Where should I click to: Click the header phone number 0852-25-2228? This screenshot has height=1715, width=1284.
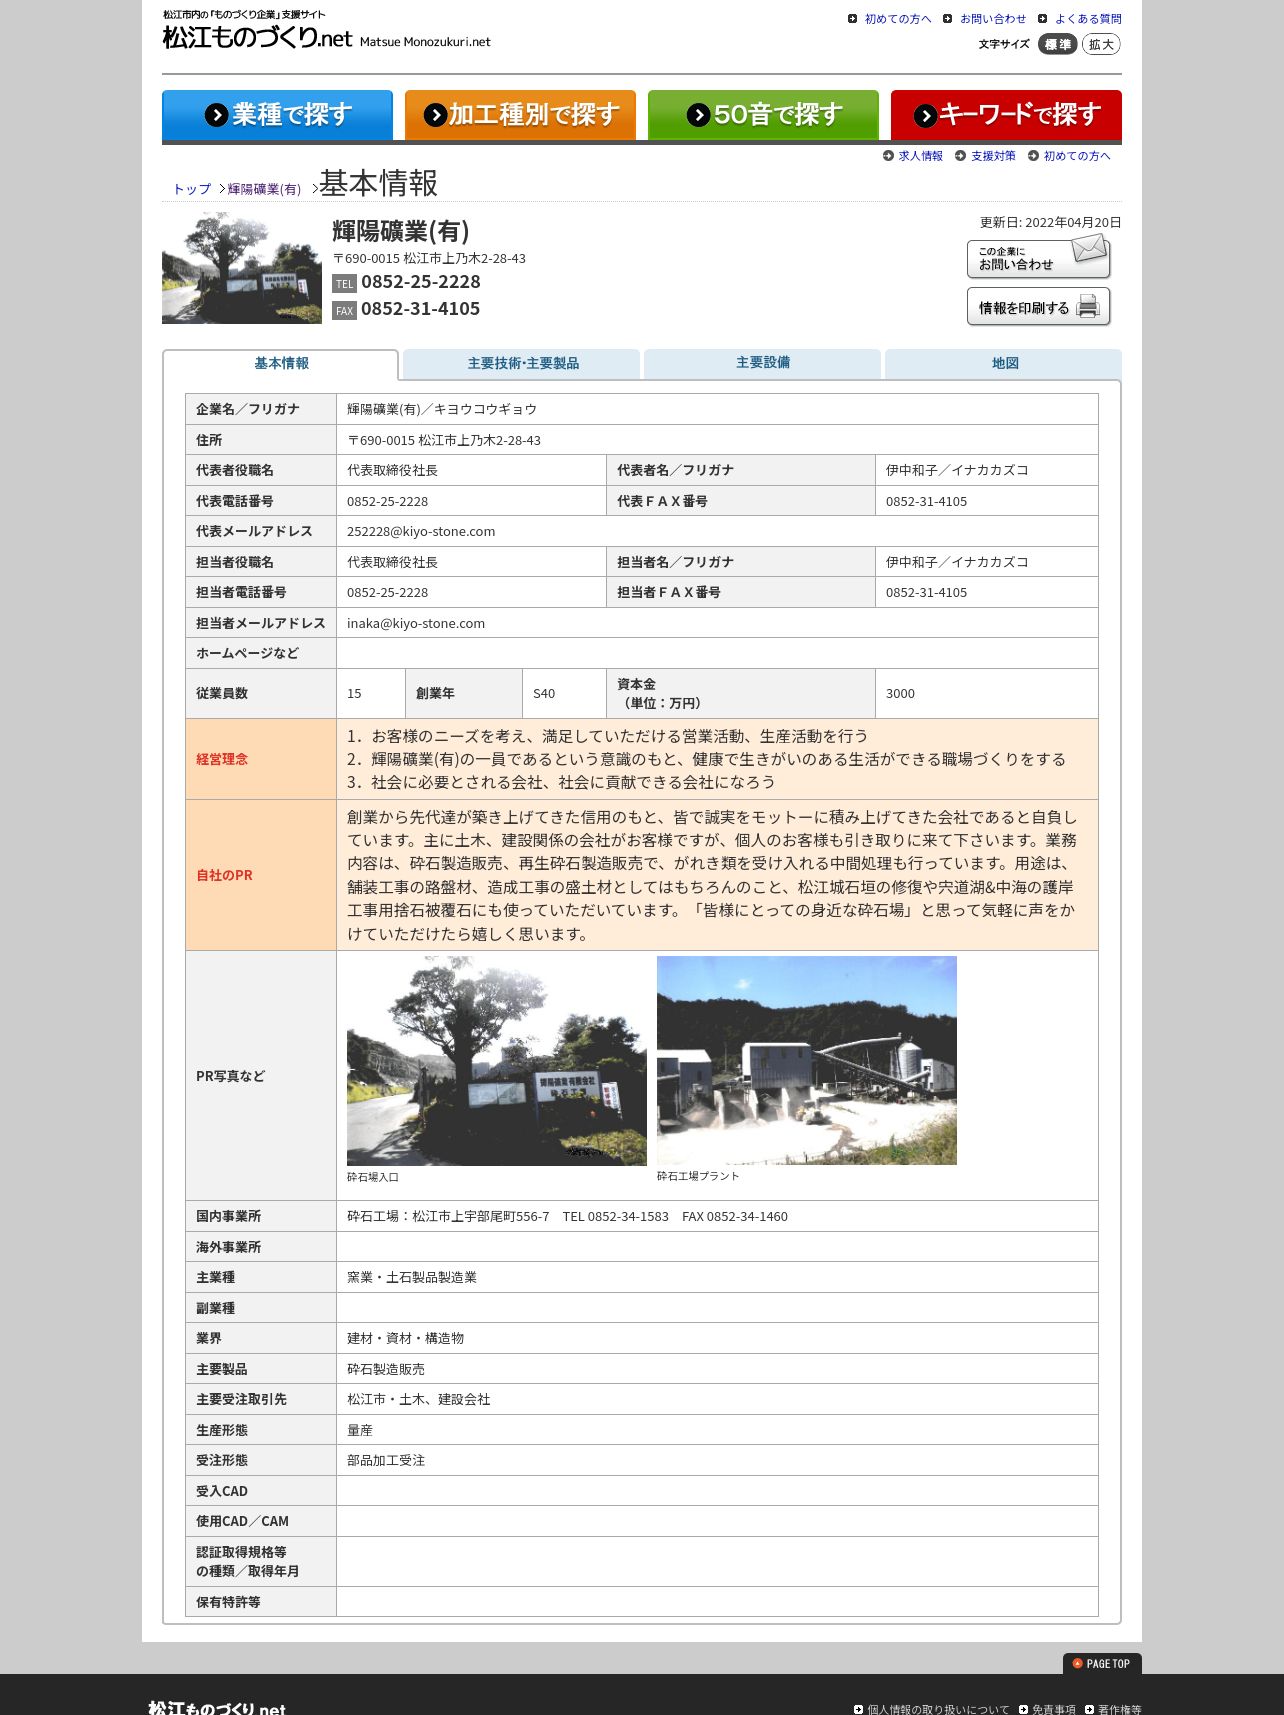click(421, 282)
